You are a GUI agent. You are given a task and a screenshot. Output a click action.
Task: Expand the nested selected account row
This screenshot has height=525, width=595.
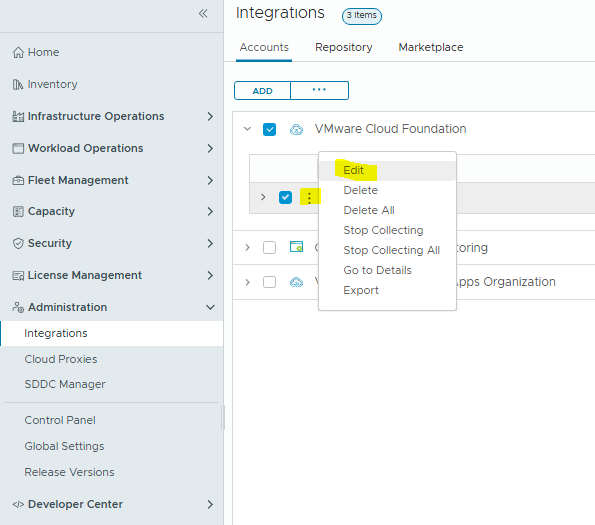[263, 197]
